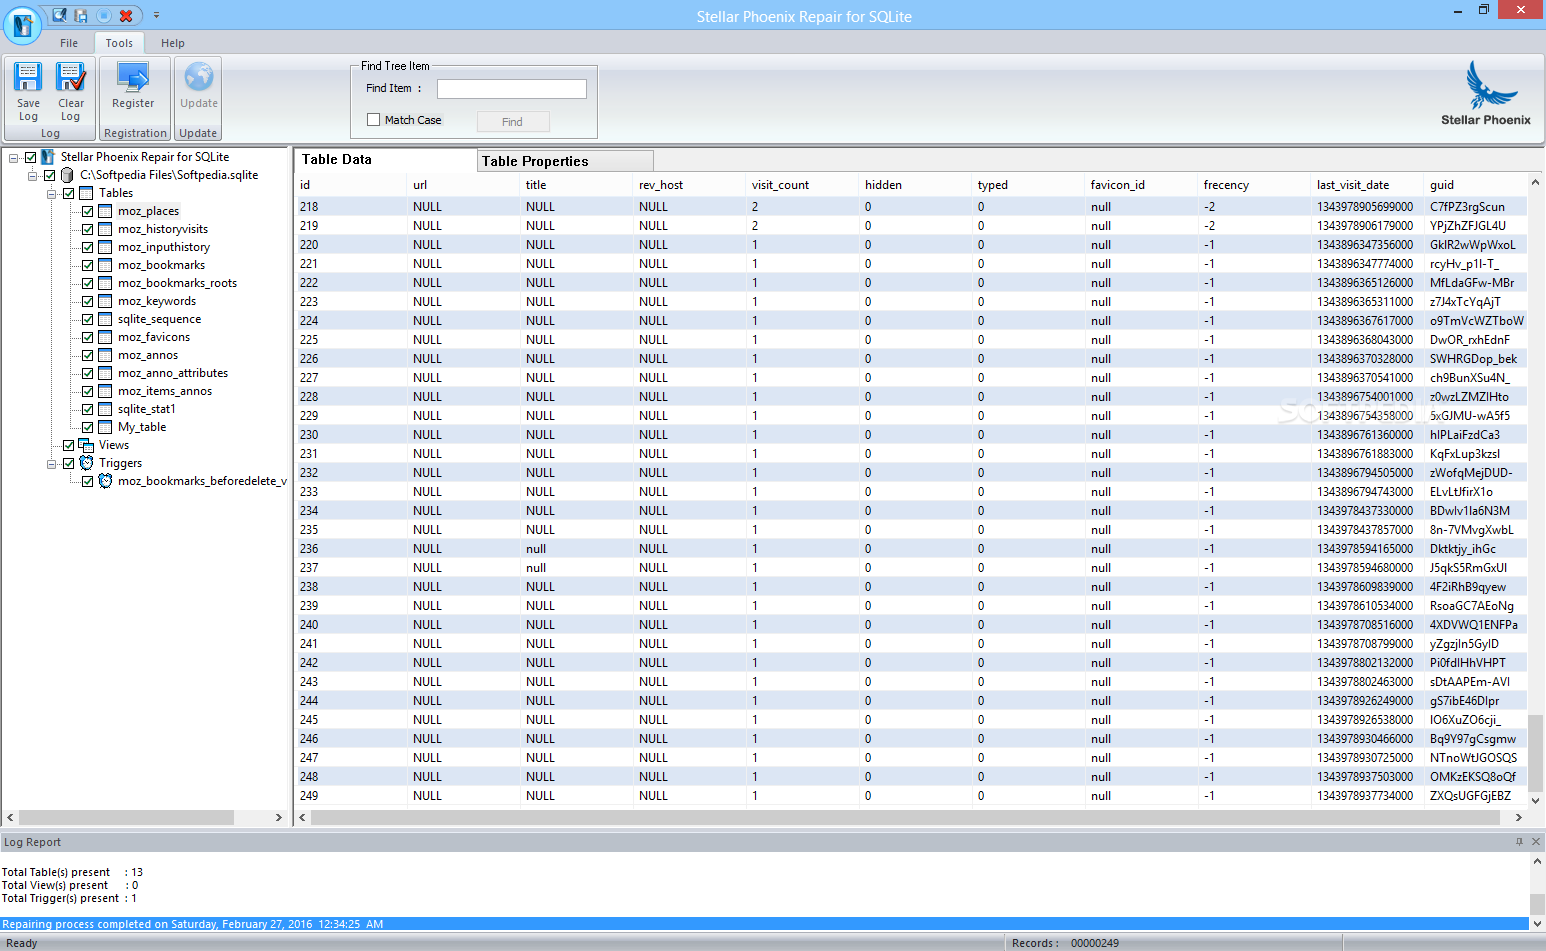Viewport: 1546px width, 951px height.
Task: Click the sqlite_stat1 table icon
Action: (105, 409)
